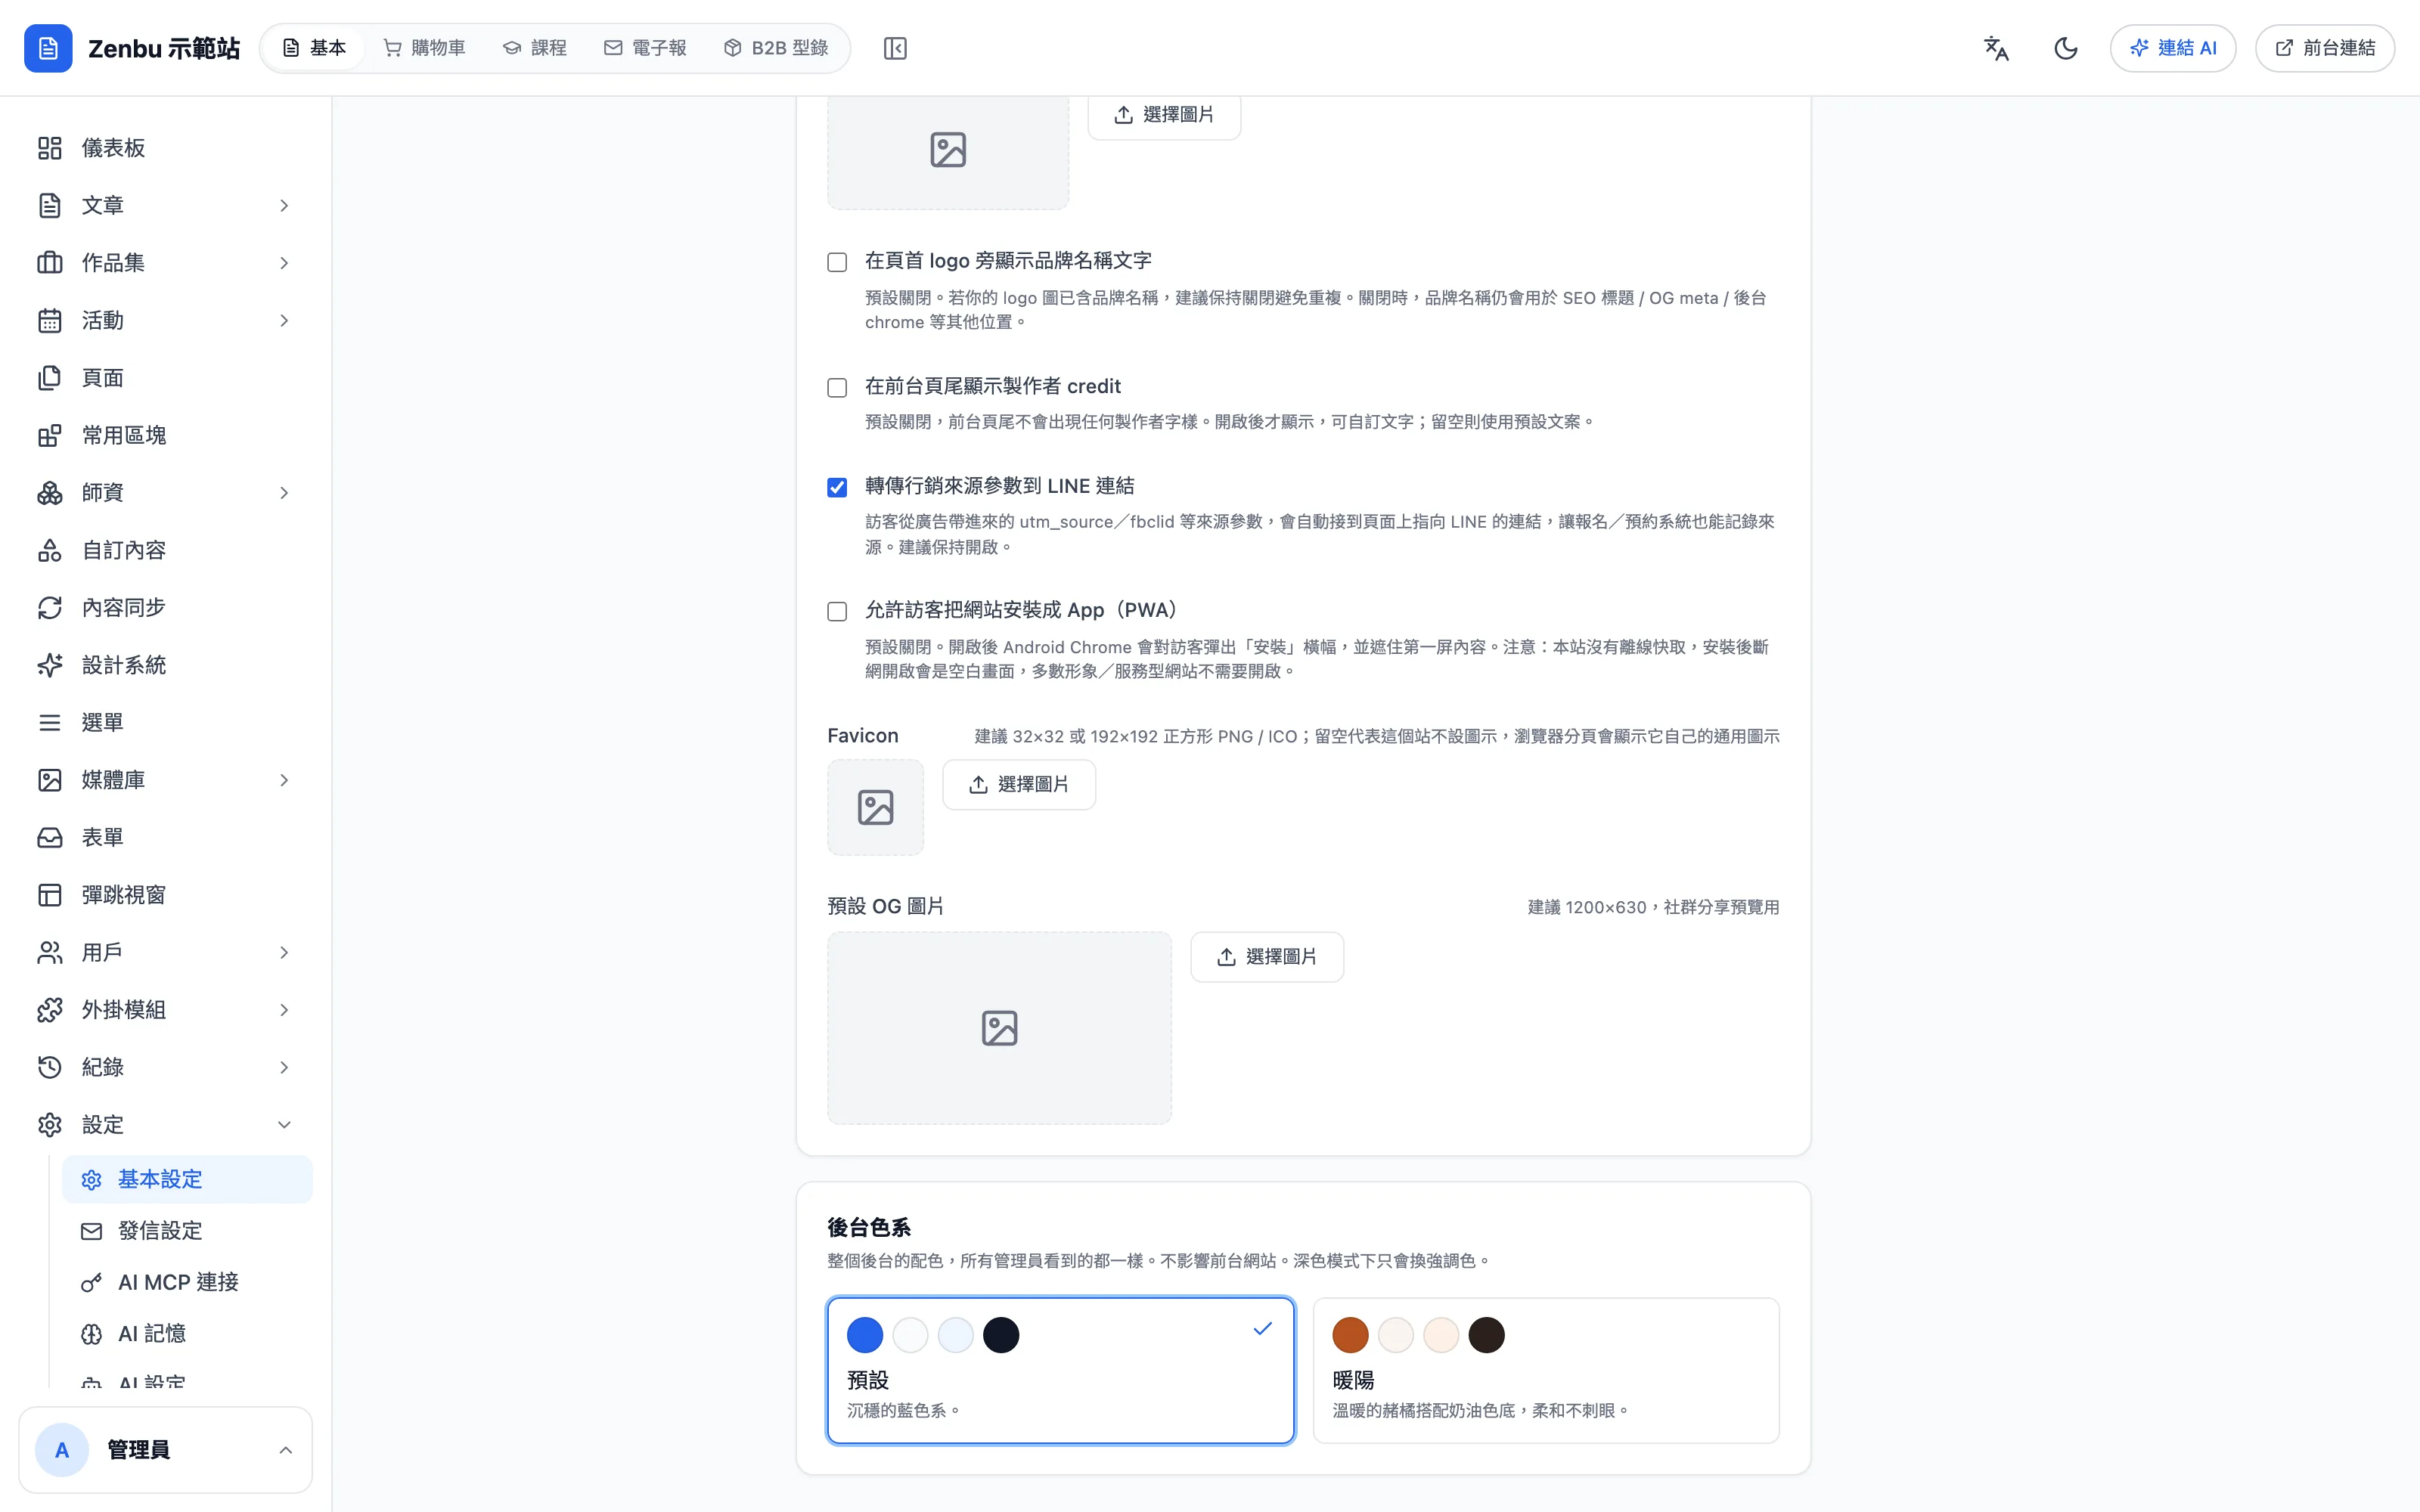Click 選擇圖片 button for Favicon
Screen dimensions: 2420x1512
[1019, 785]
